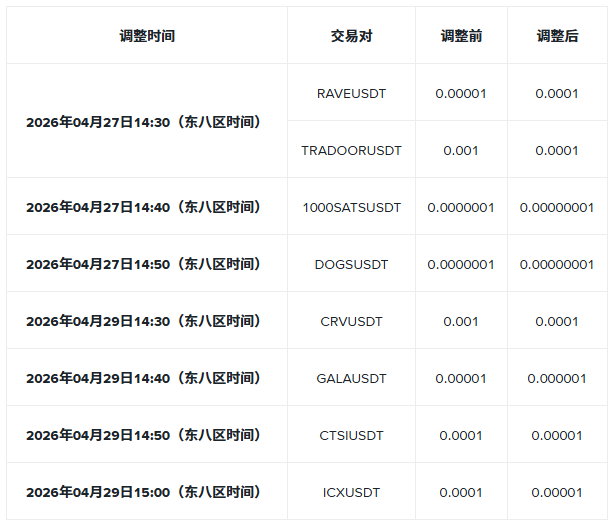The height and width of the screenshot is (524, 612).
Task: Select the TRADOORUSDT trading pair cell
Action: tap(351, 151)
